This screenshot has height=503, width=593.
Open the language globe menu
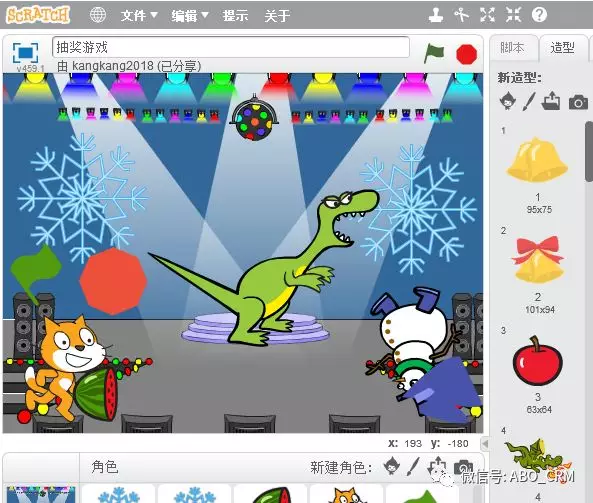tap(98, 15)
